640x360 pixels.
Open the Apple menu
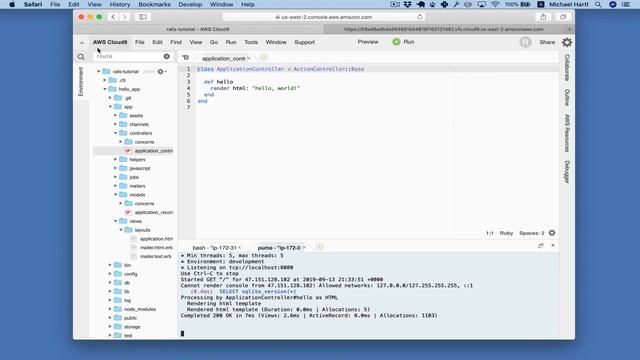[12, 4]
